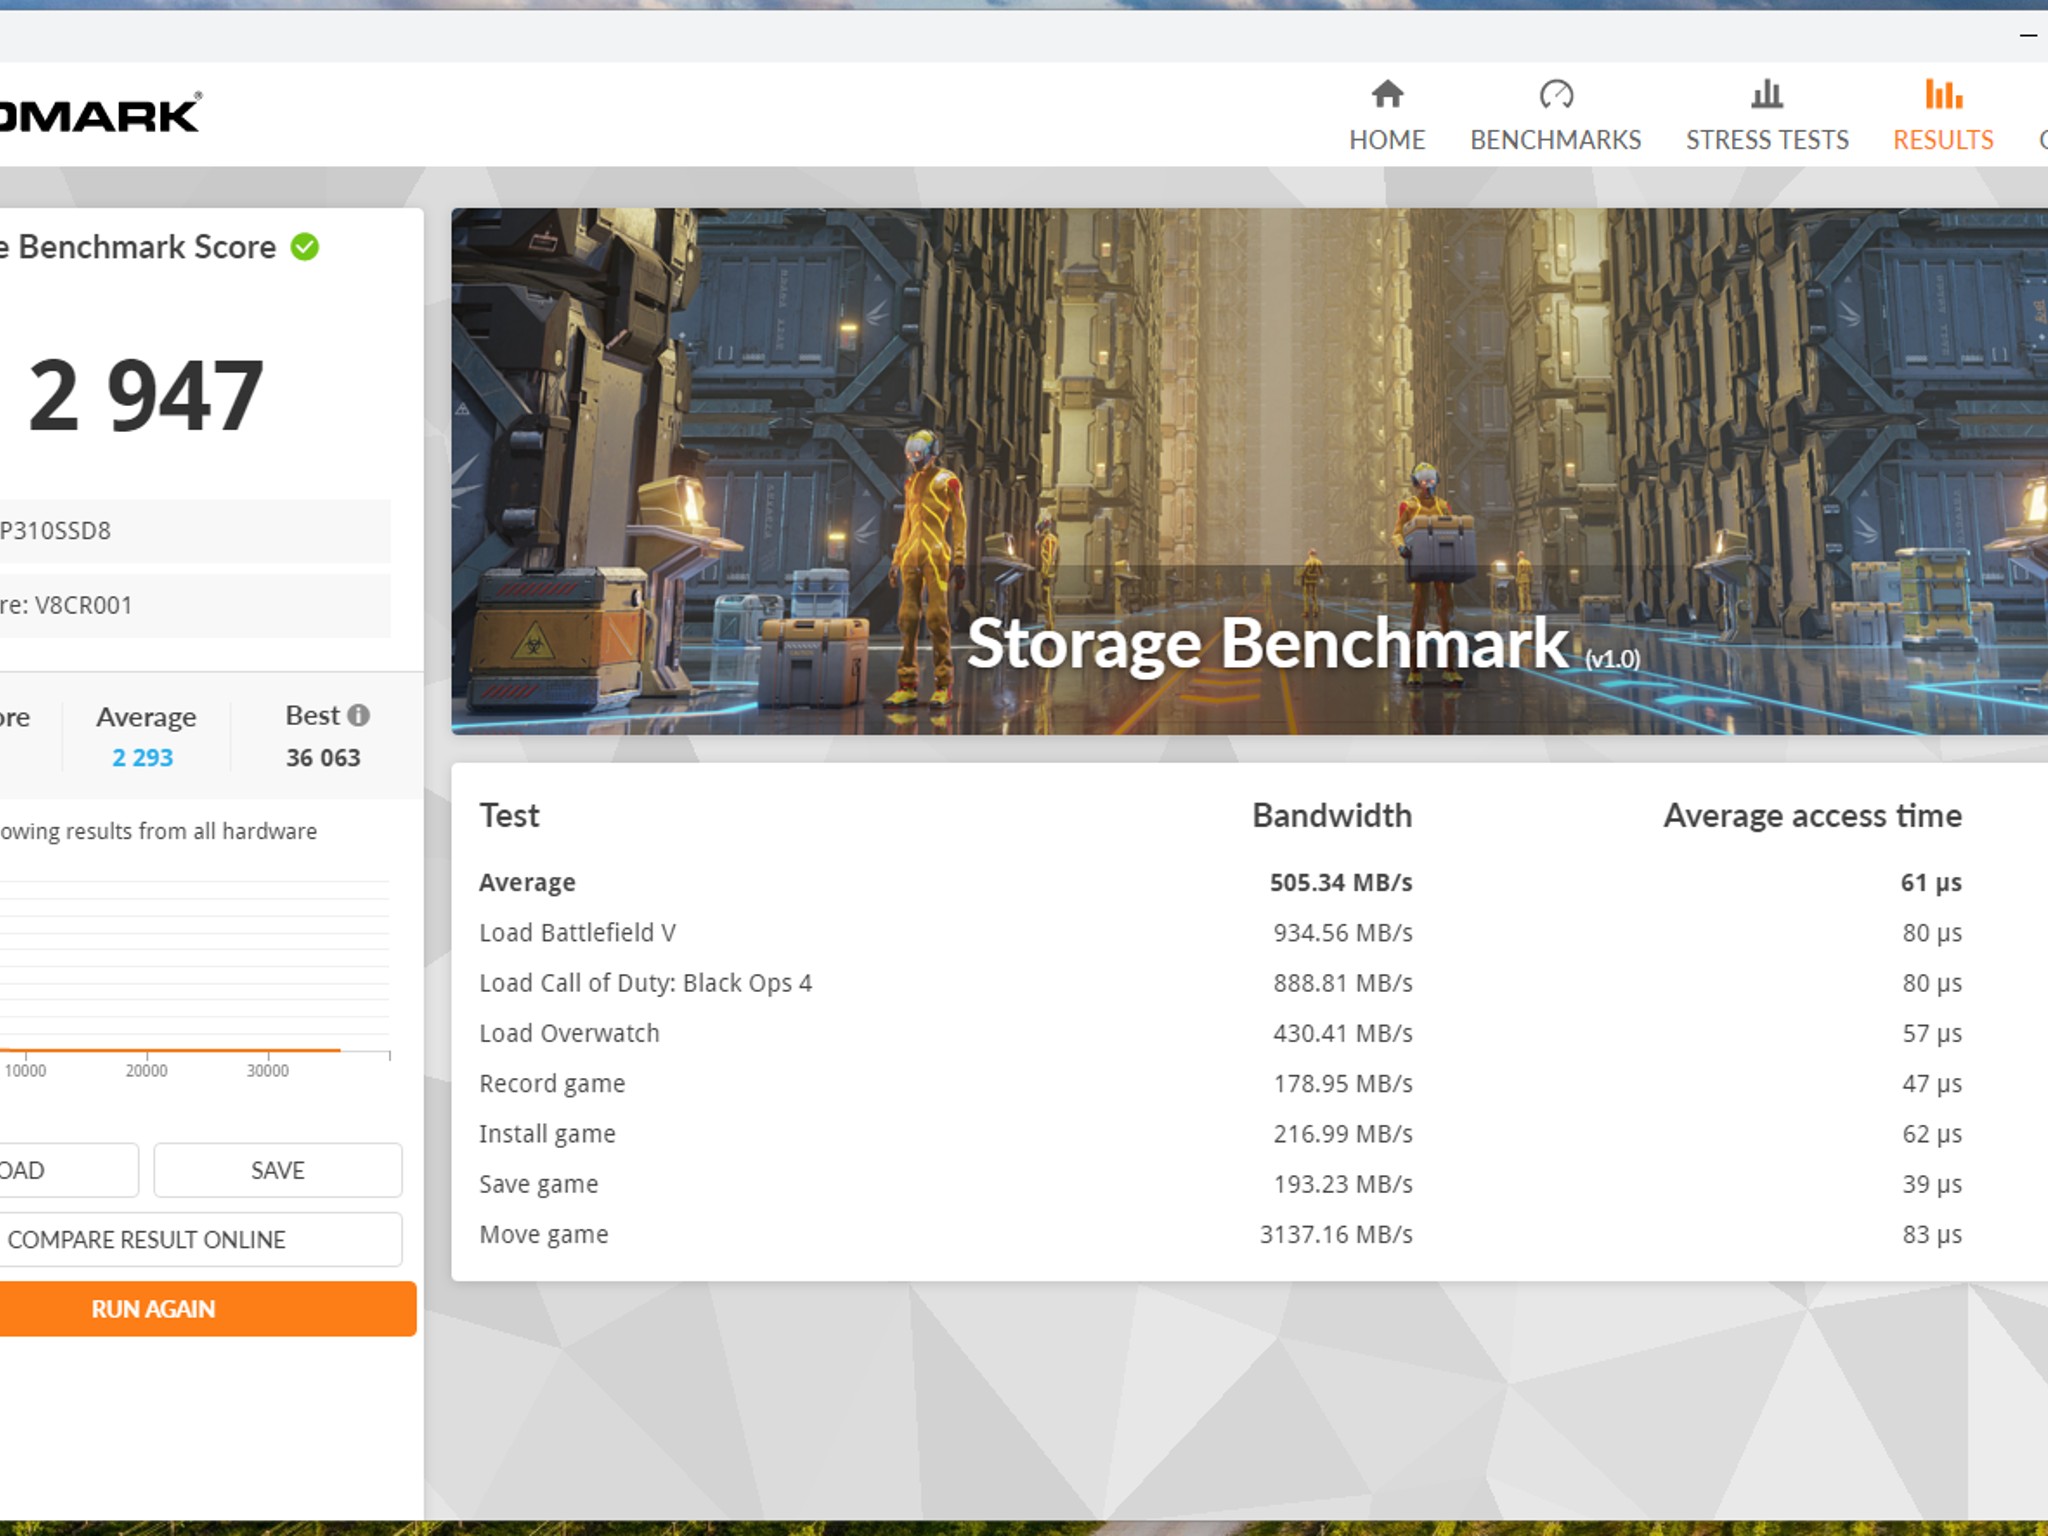Image resolution: width=2048 pixels, height=1536 pixels.
Task: Click the info icon next to Best
Action: pyautogui.click(x=358, y=715)
